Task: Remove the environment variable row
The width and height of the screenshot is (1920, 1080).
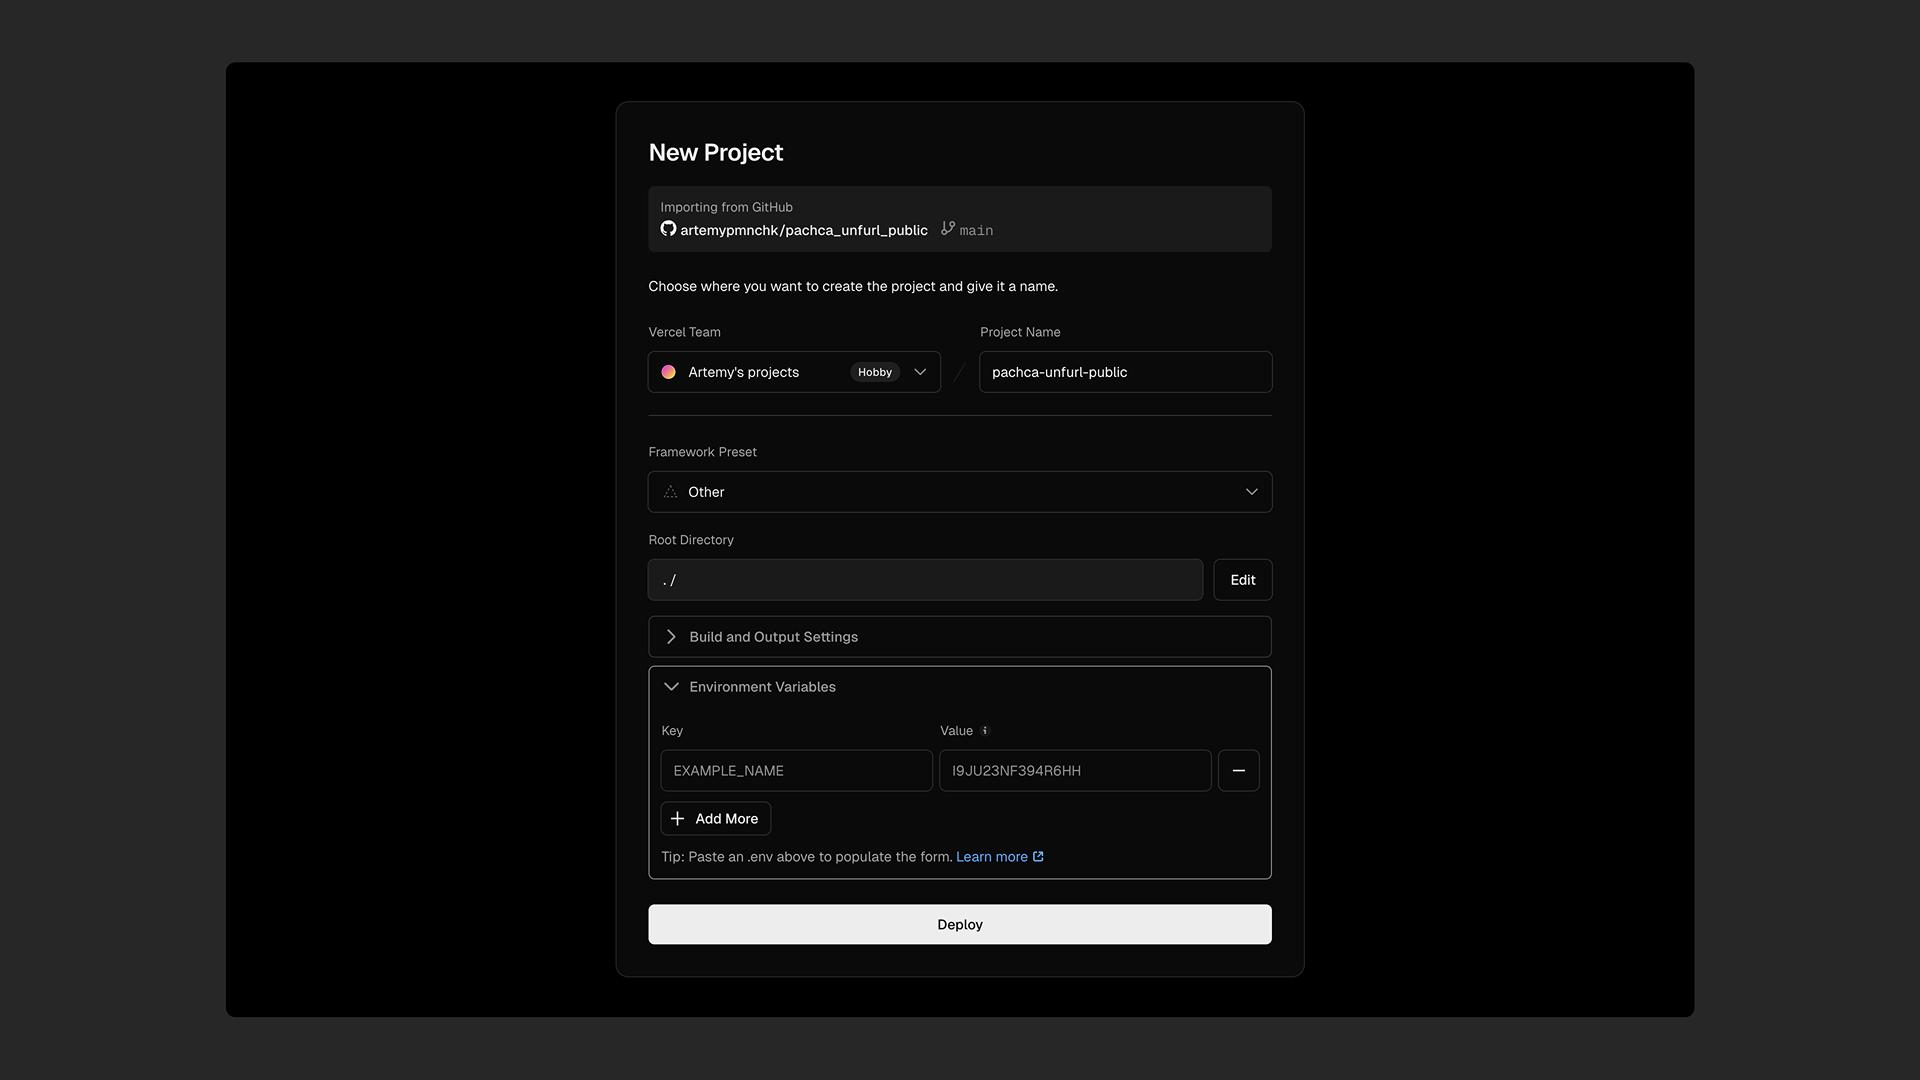Action: (x=1238, y=771)
